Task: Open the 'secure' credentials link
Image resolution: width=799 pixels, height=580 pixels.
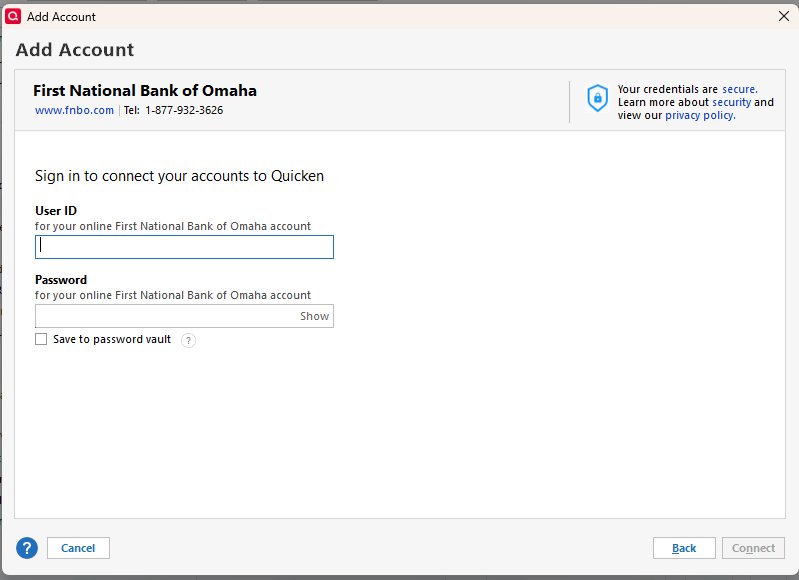Action: point(739,89)
